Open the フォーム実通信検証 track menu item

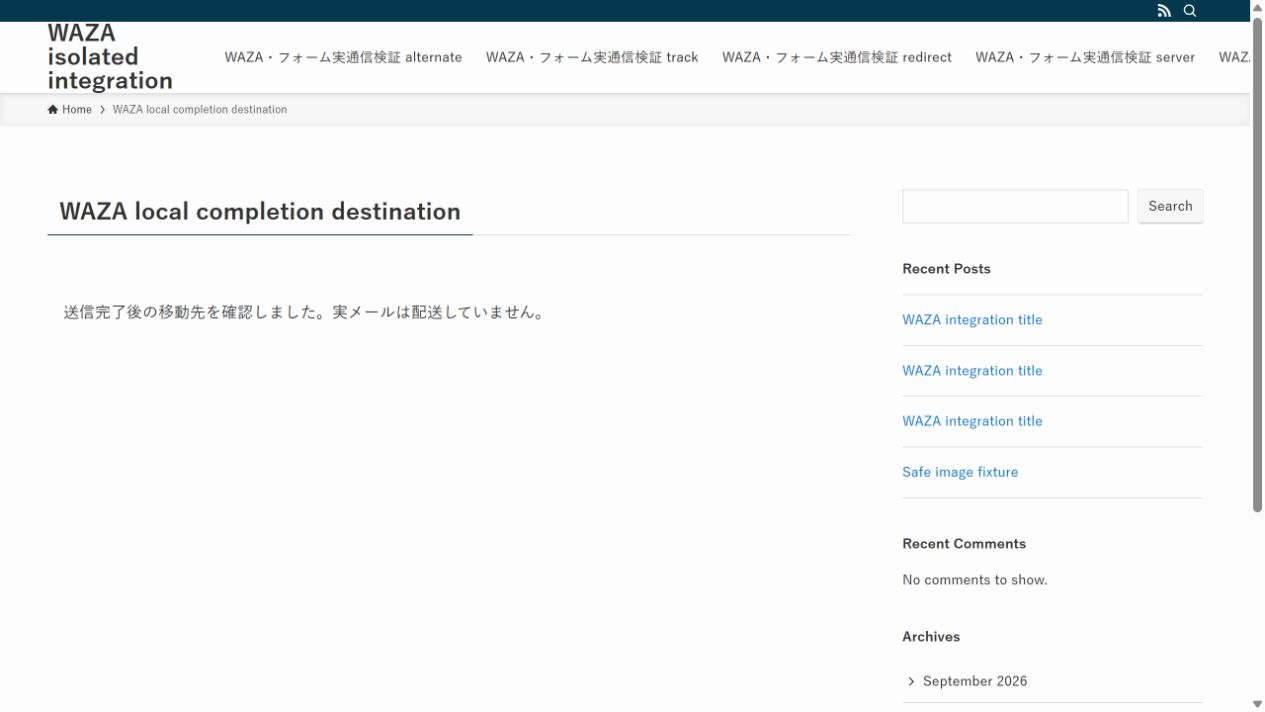tap(592, 57)
